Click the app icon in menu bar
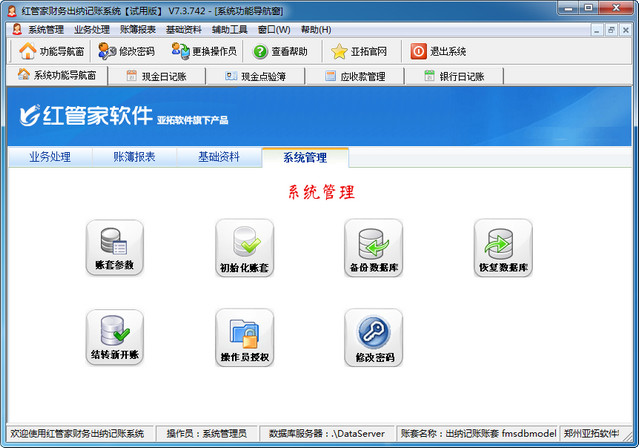Image resolution: width=639 pixels, height=448 pixels. point(17,29)
